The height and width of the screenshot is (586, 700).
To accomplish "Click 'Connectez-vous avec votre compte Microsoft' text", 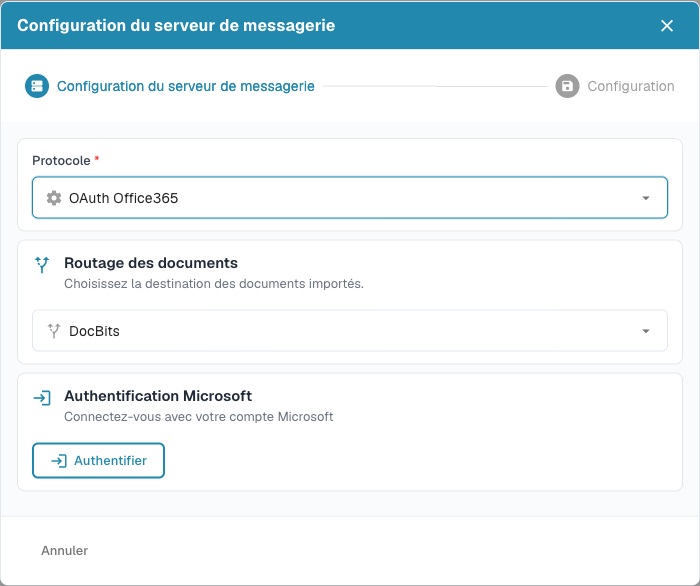I will (x=199, y=417).
